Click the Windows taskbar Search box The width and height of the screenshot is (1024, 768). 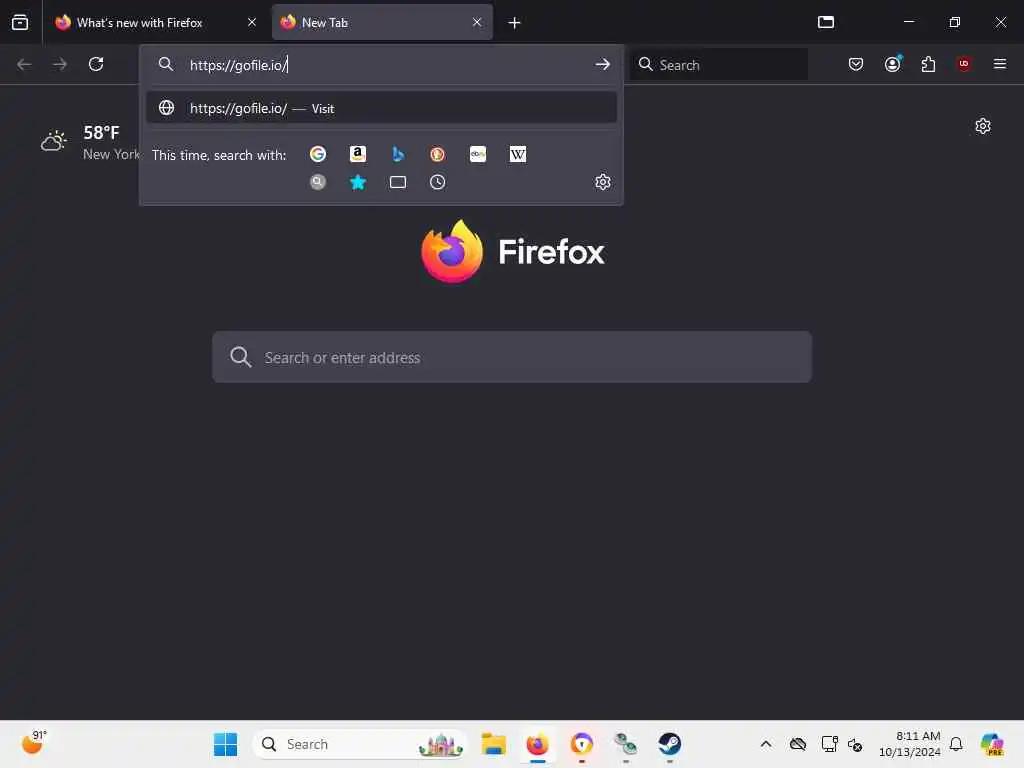pyautogui.click(x=360, y=744)
